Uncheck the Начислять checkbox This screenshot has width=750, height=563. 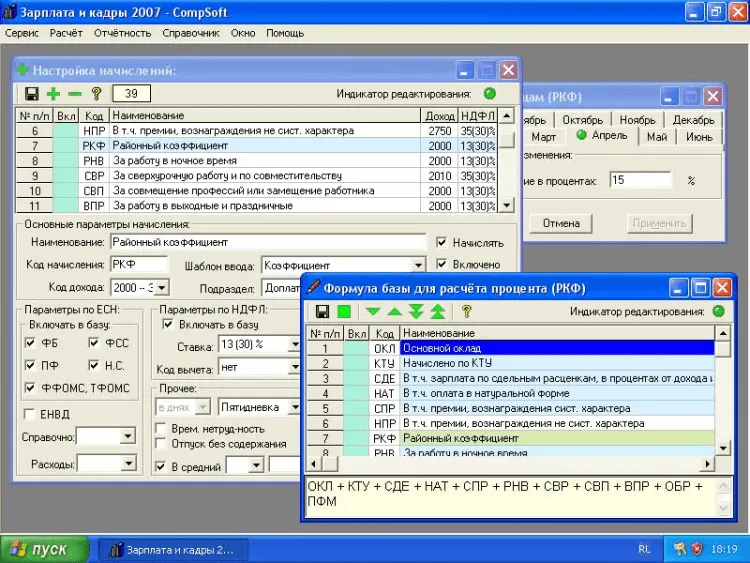[443, 243]
